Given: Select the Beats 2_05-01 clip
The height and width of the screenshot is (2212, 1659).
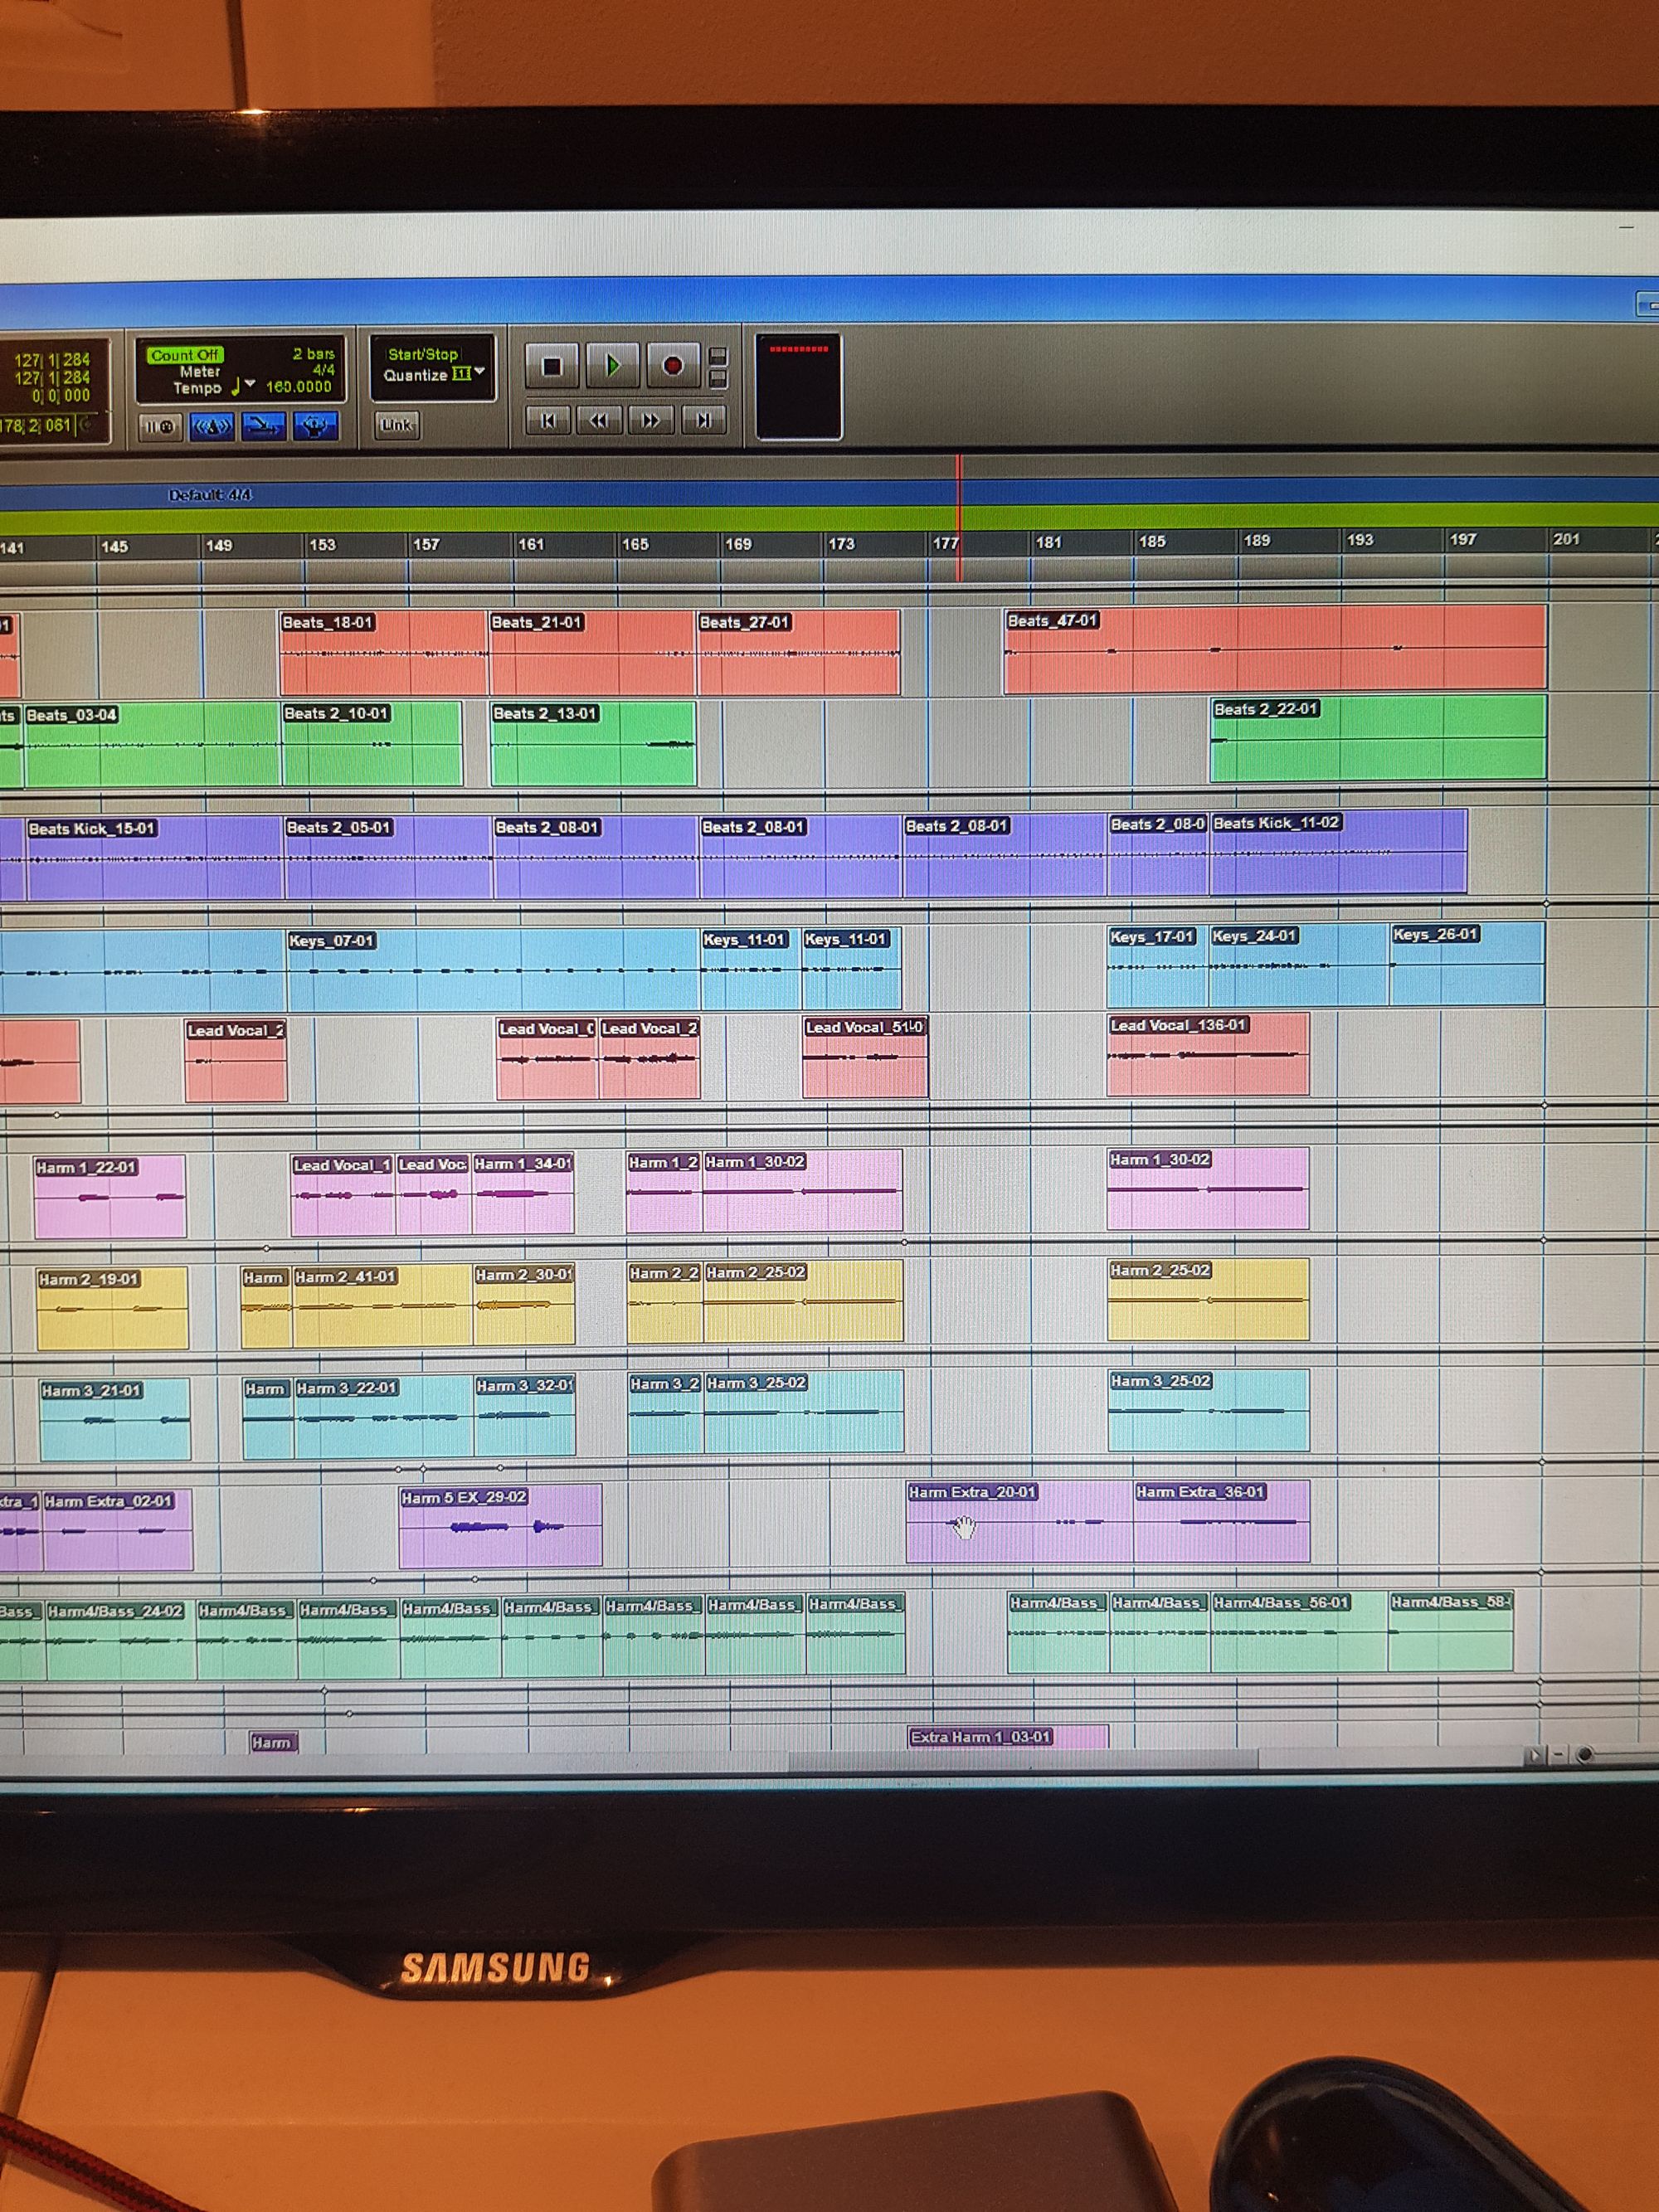Looking at the screenshot, I should (388, 857).
